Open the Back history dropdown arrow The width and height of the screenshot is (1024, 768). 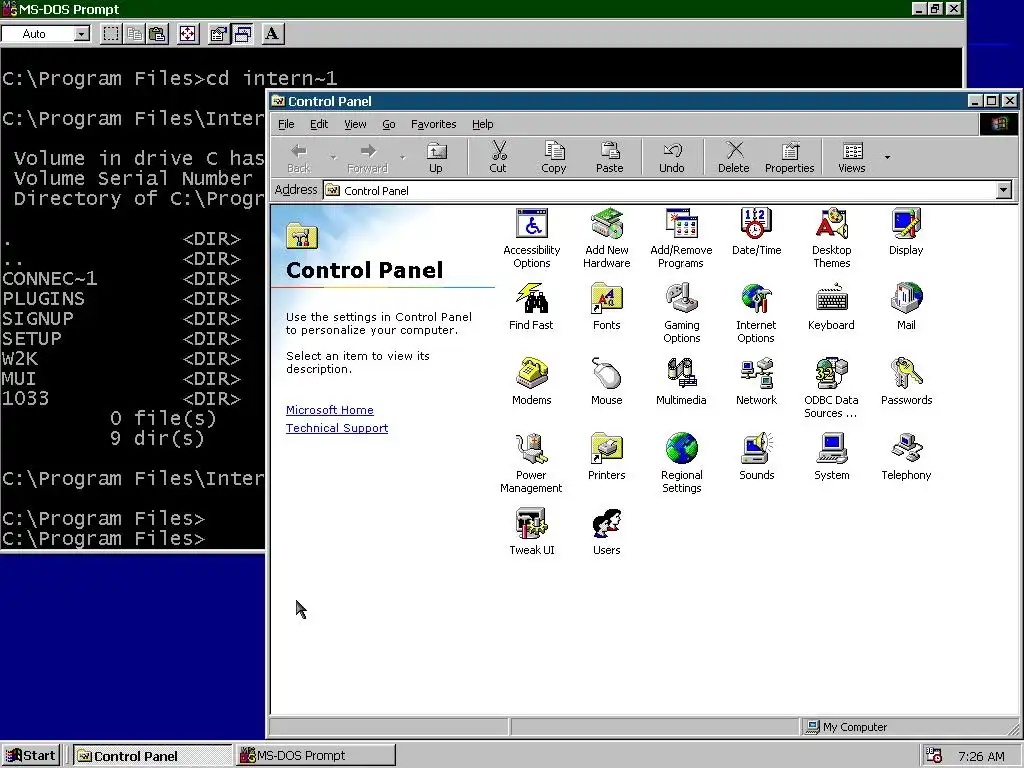(x=333, y=157)
